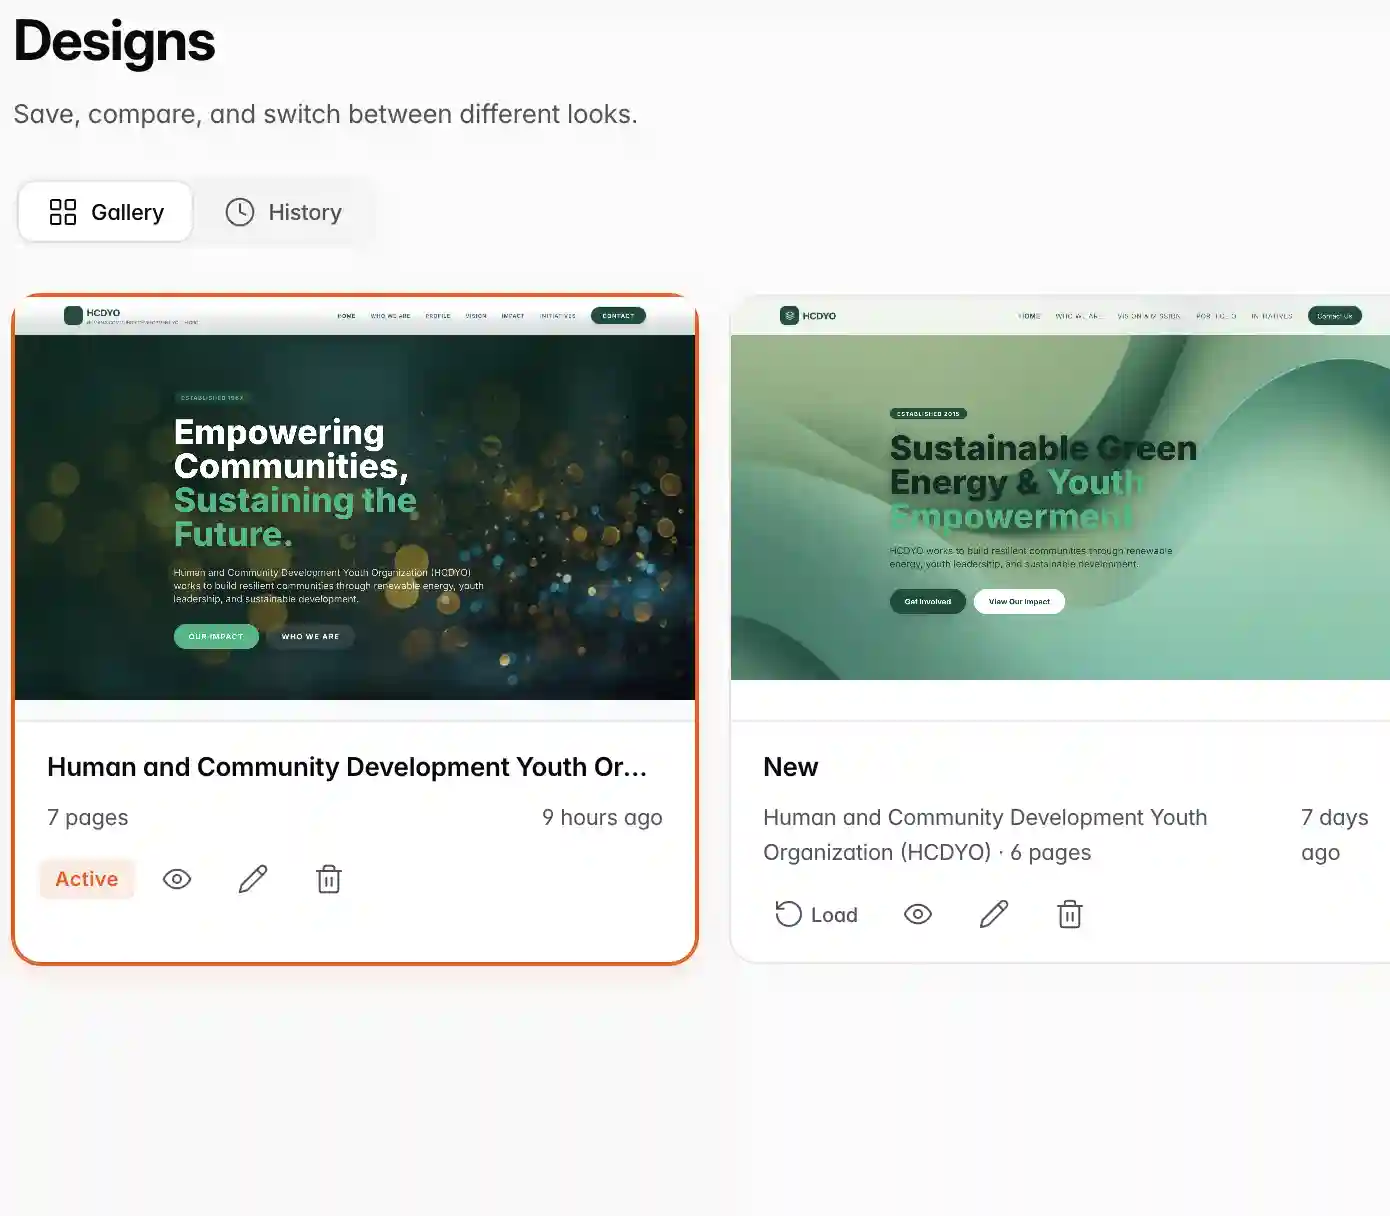Click HCDYO logo in the green design preview
Image resolution: width=1390 pixels, height=1216 pixels.
tap(808, 316)
